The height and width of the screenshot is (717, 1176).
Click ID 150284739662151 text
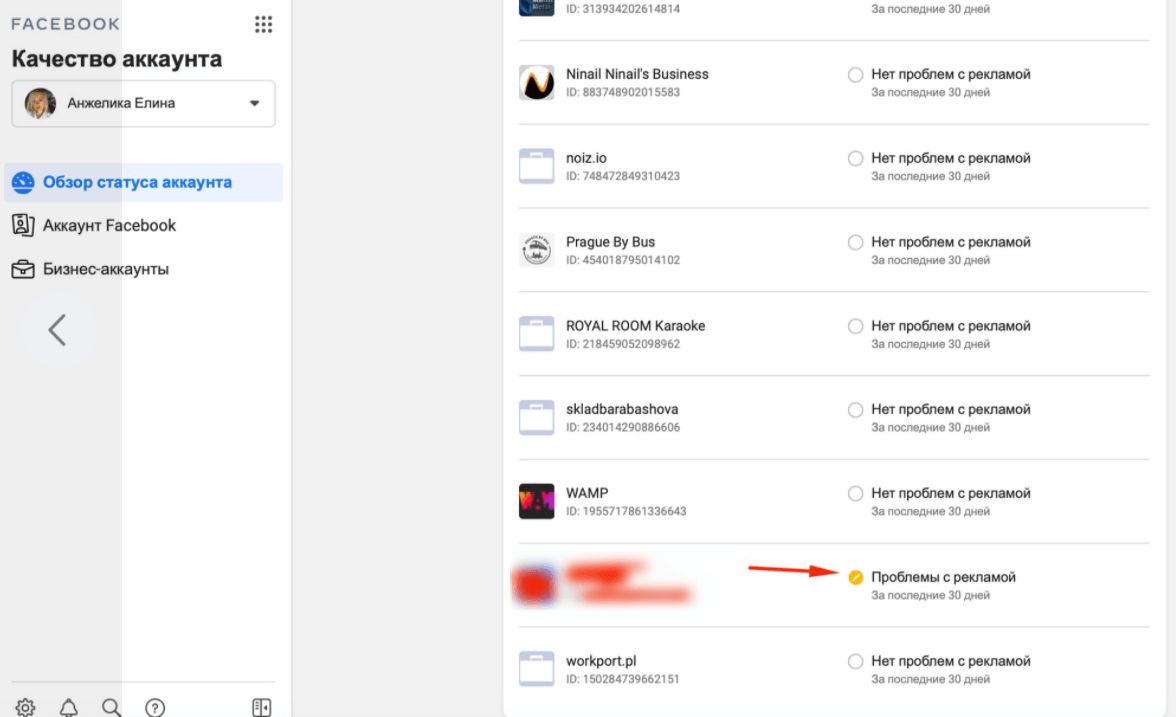622,680
